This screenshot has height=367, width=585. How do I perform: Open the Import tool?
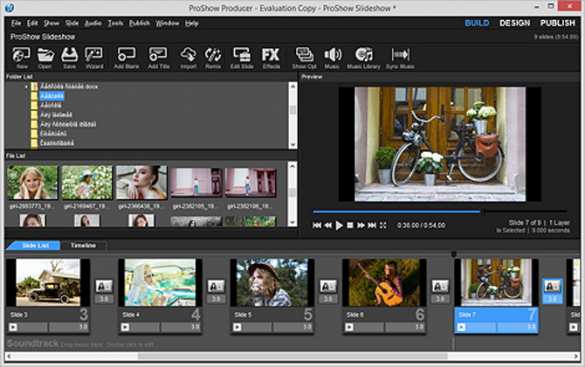click(x=188, y=58)
